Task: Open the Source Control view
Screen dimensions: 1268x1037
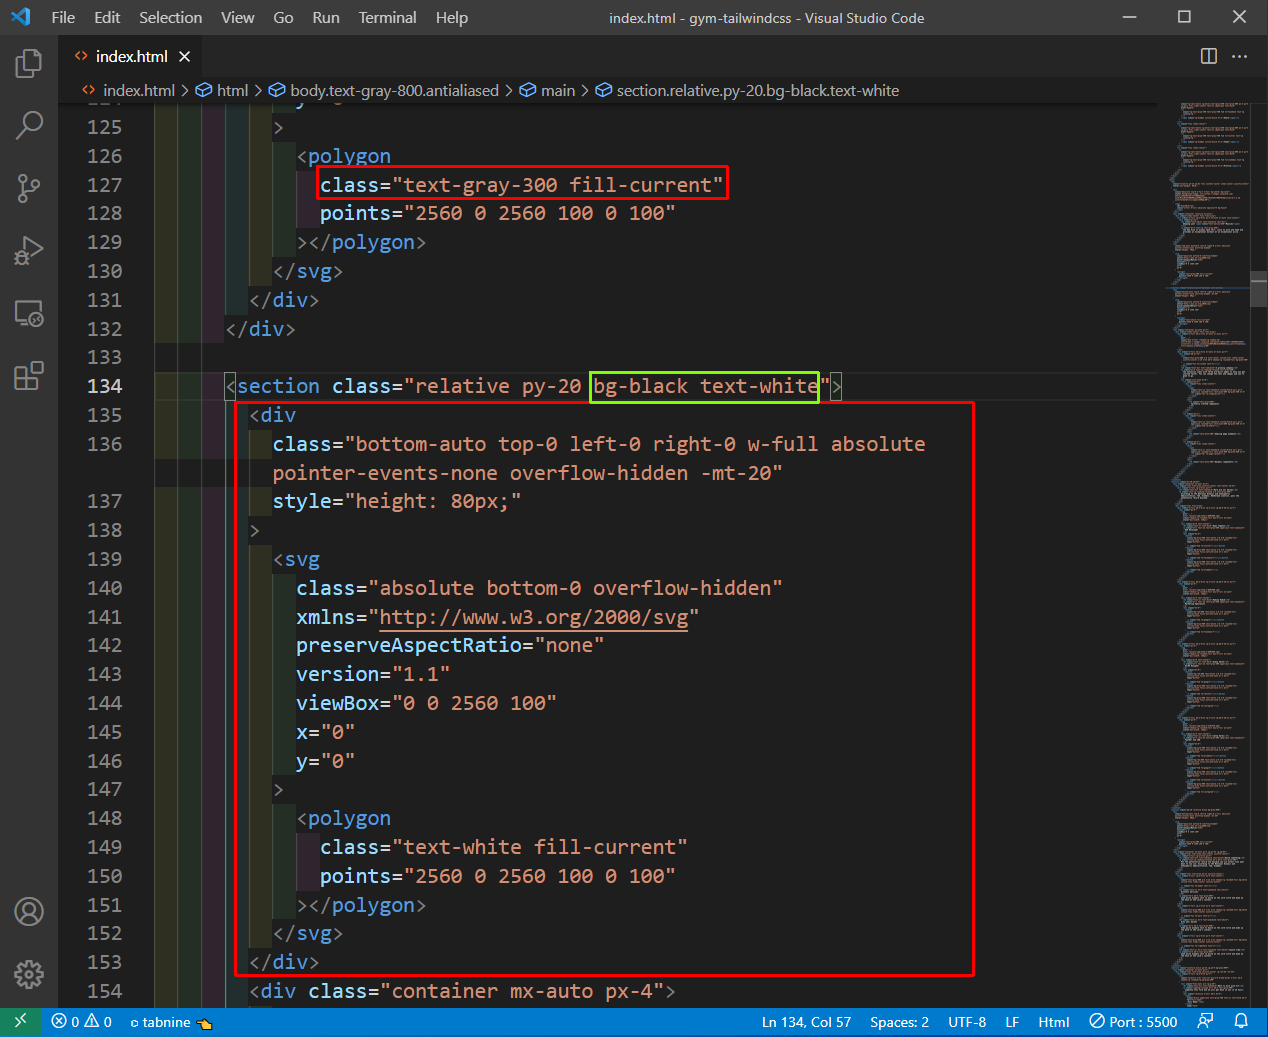Action: (29, 188)
